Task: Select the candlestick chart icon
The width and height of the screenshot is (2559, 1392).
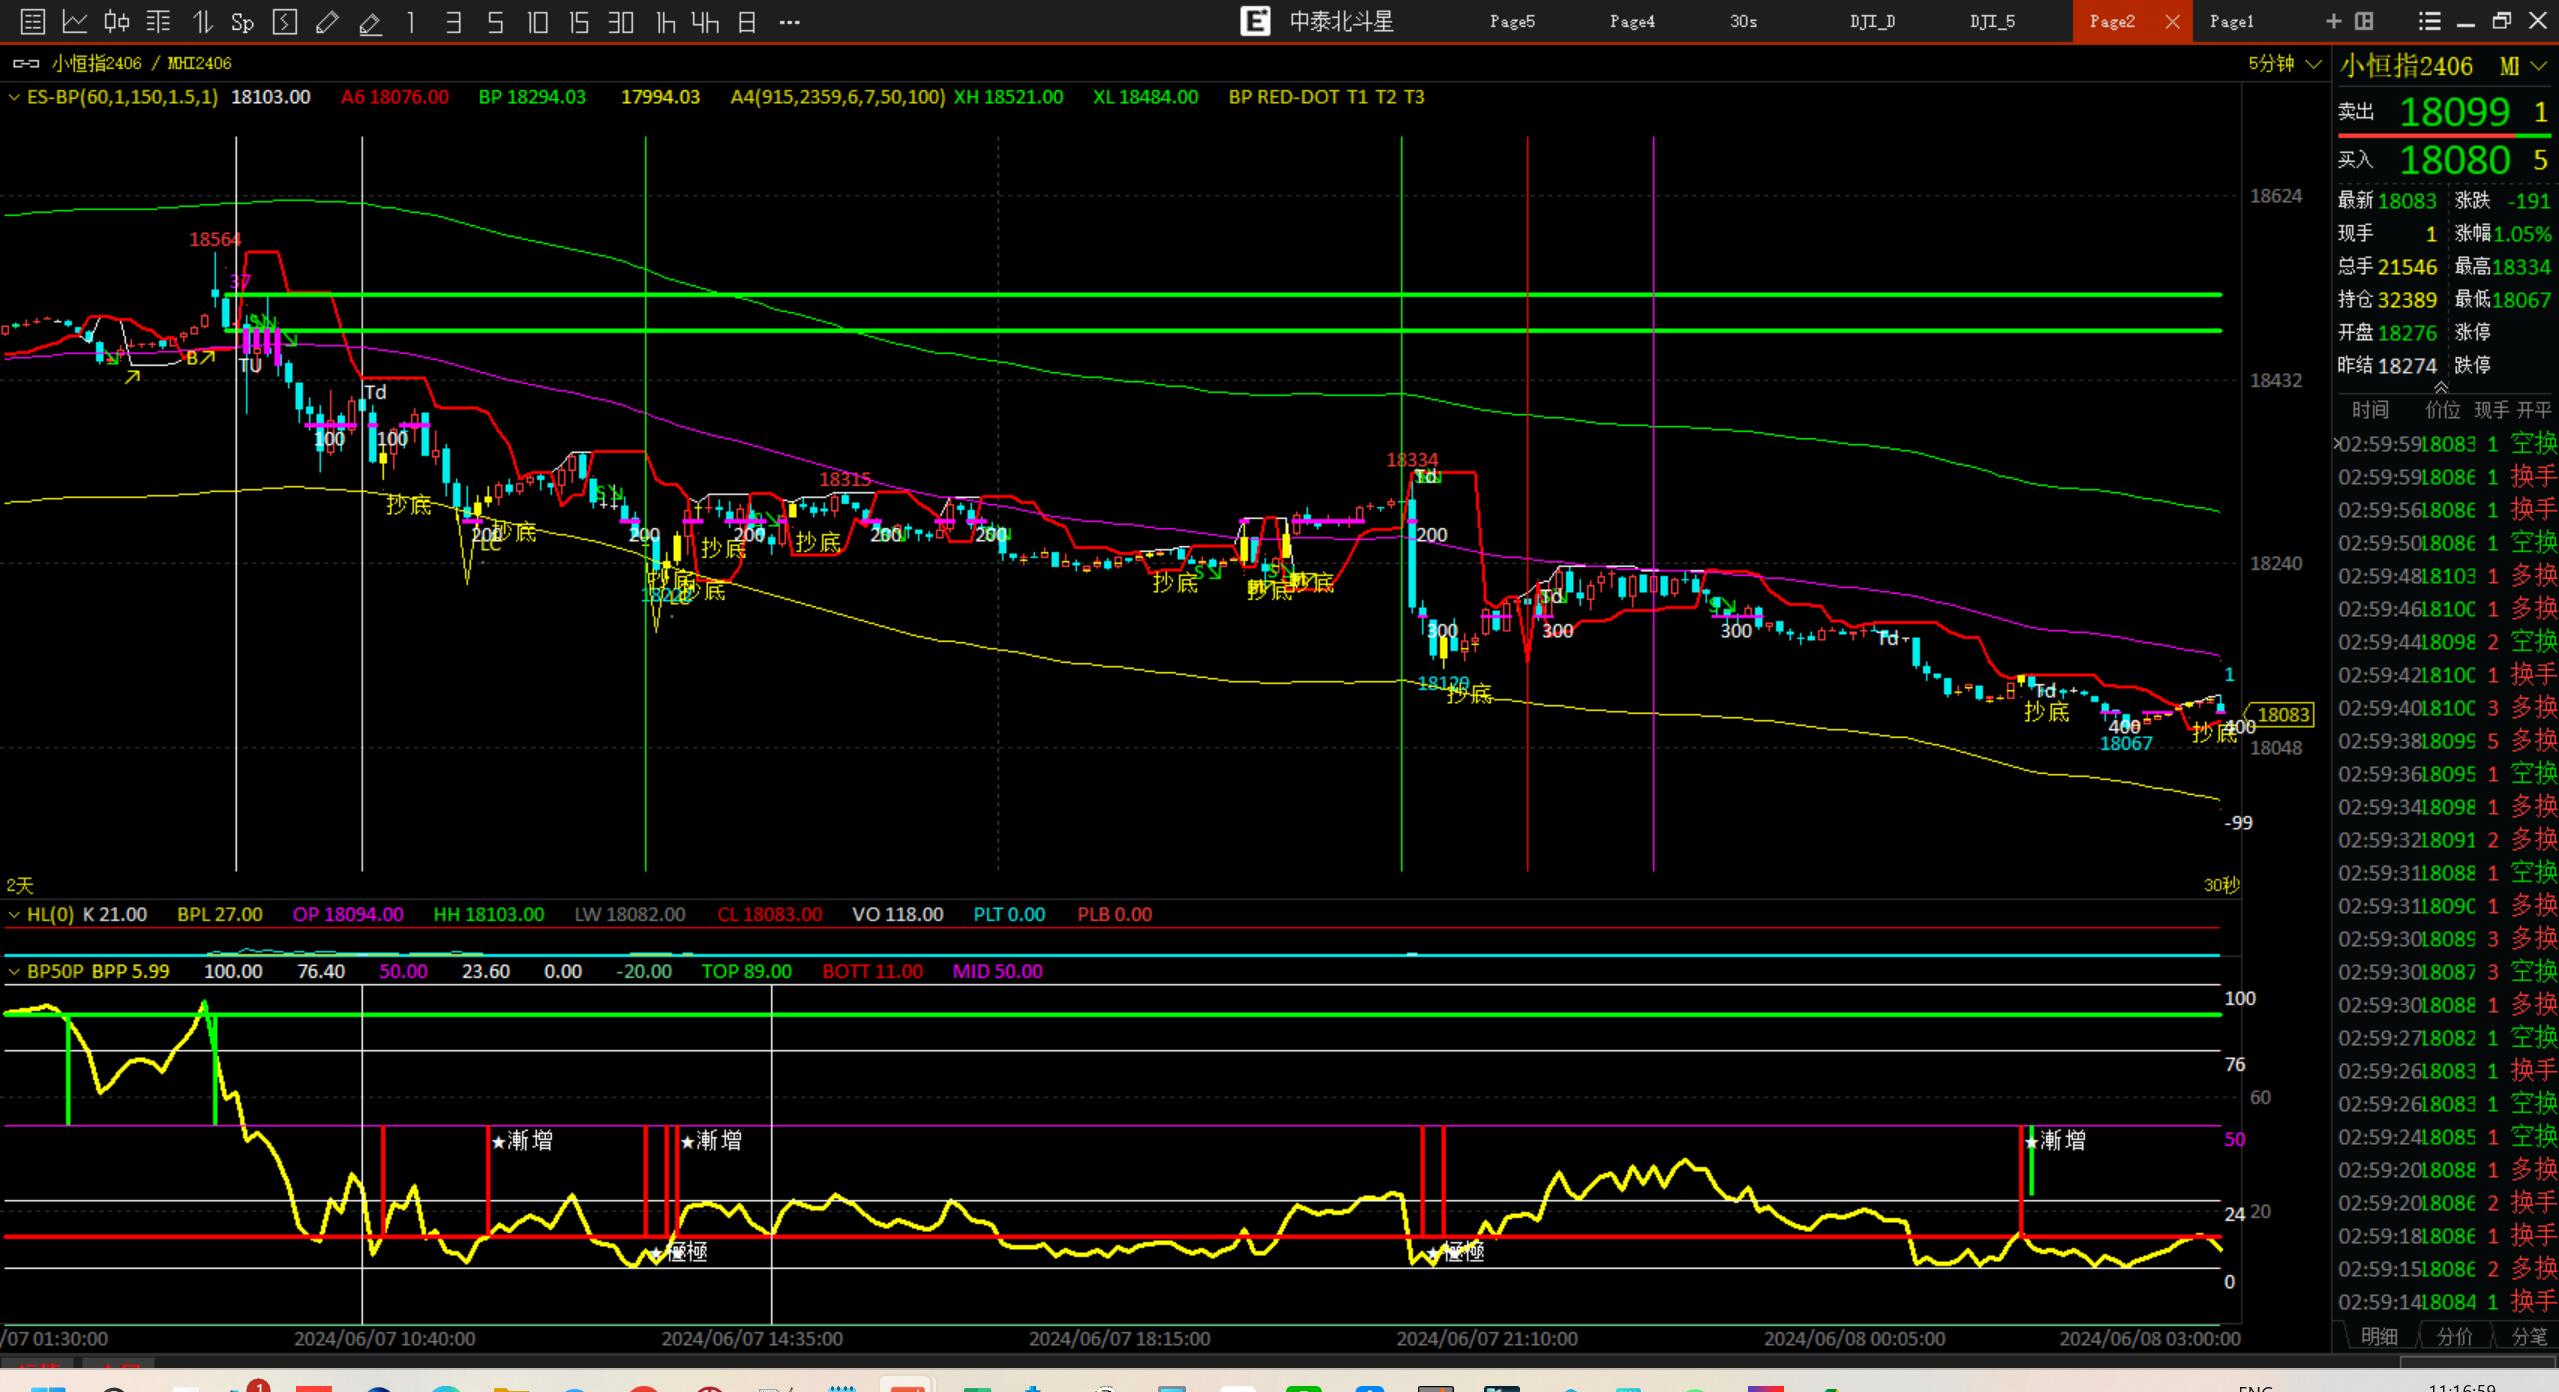Action: pos(117,22)
